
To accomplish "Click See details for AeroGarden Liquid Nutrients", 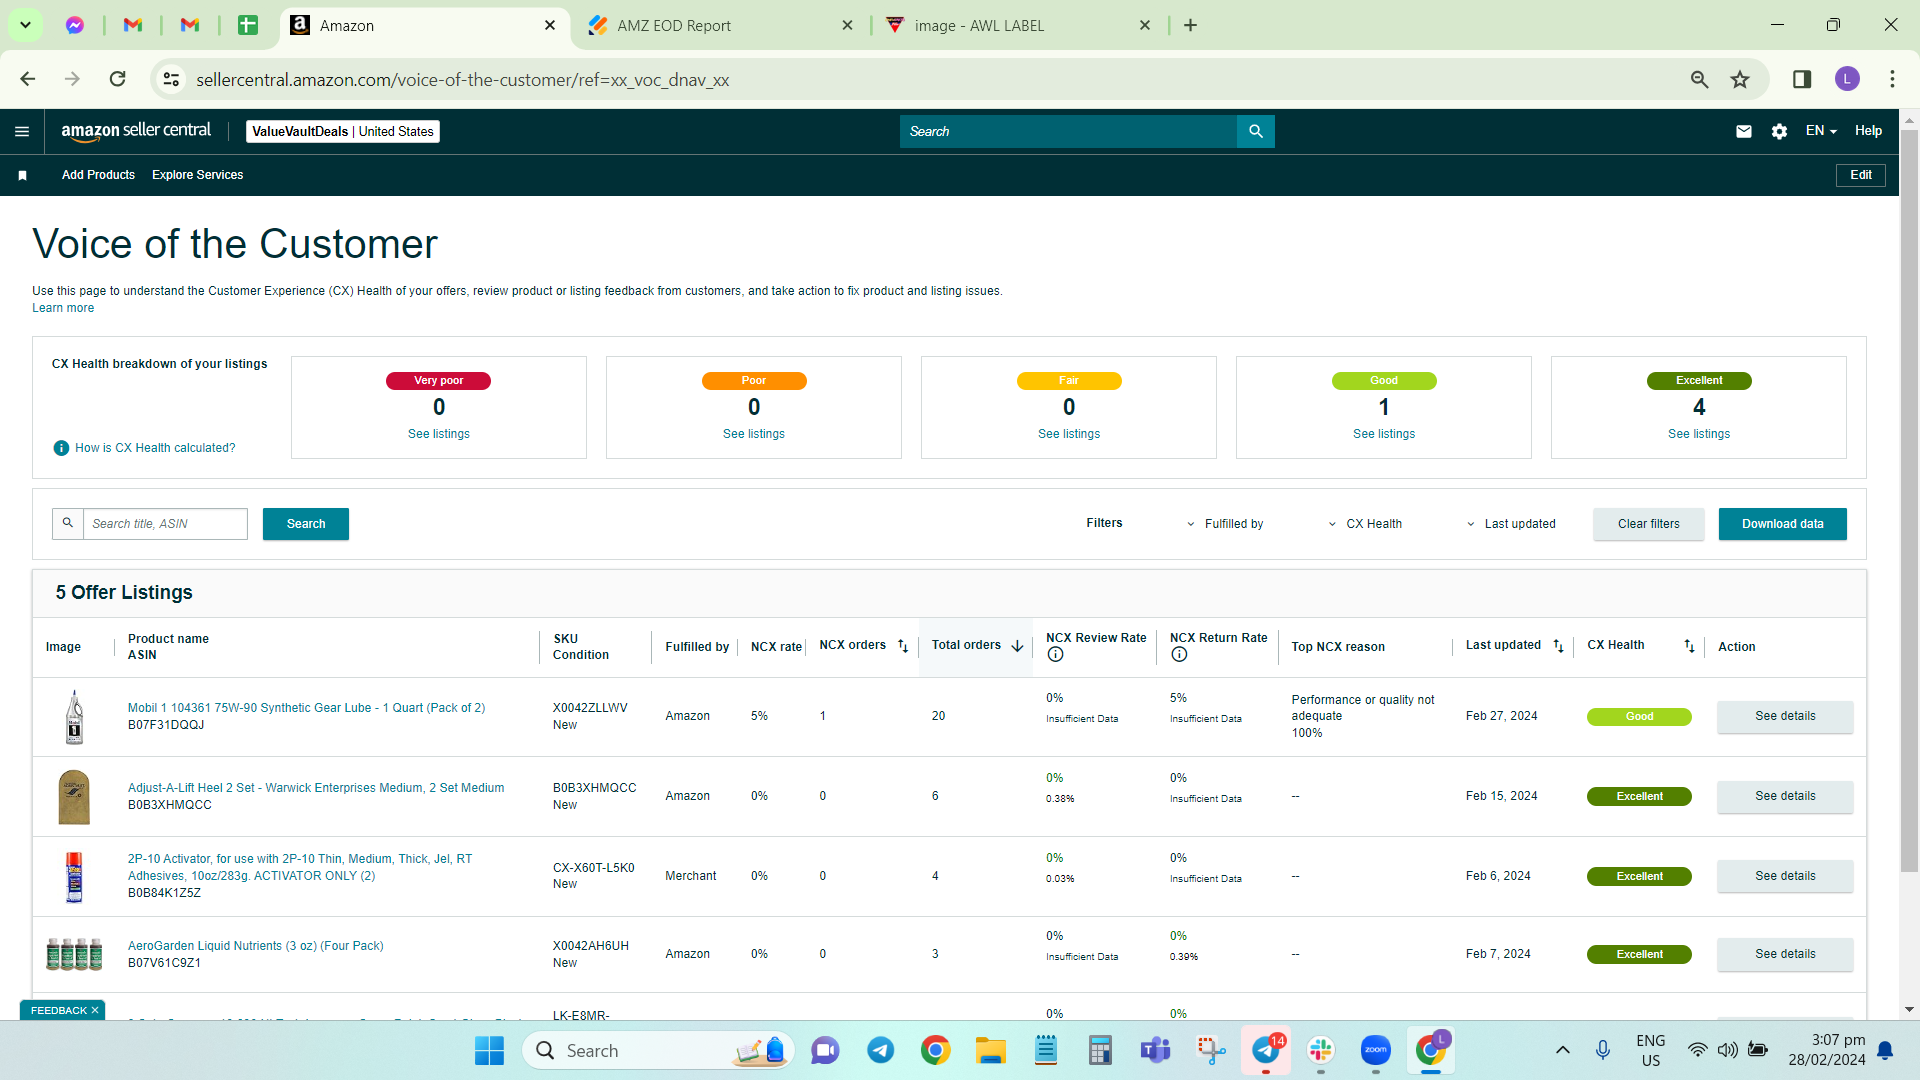I will 1785,954.
